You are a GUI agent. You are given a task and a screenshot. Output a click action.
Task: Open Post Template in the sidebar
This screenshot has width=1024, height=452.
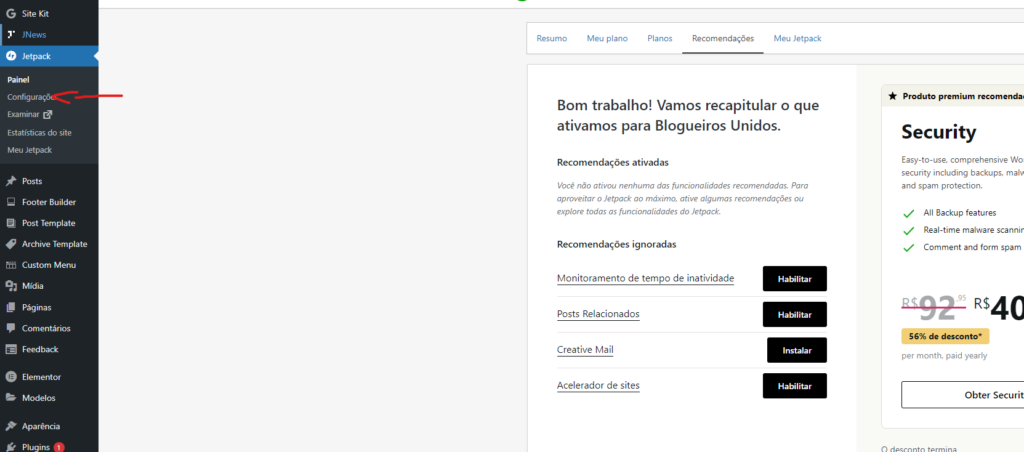(x=49, y=223)
